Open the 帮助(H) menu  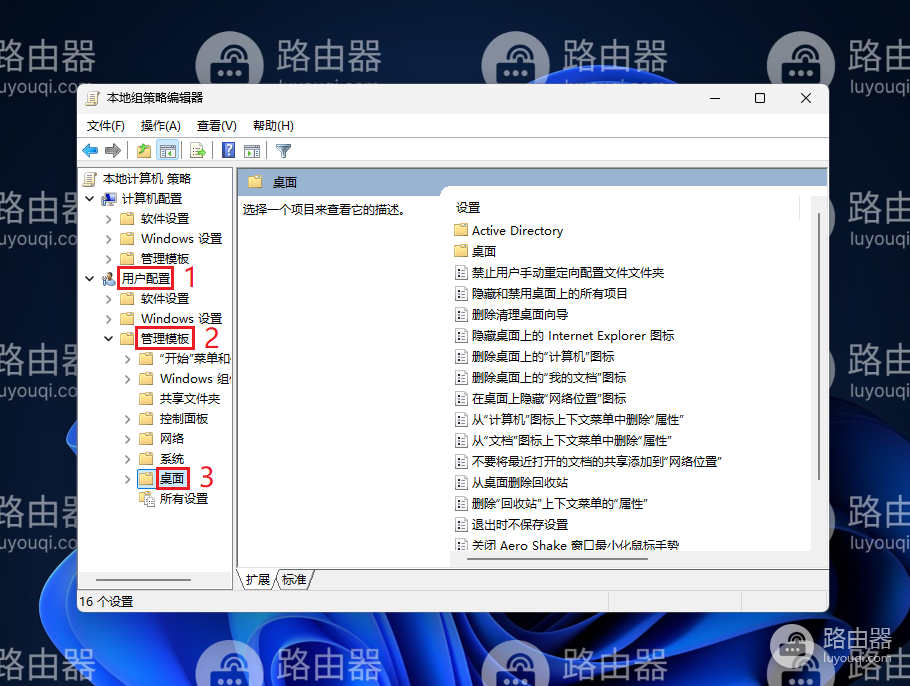(273, 126)
